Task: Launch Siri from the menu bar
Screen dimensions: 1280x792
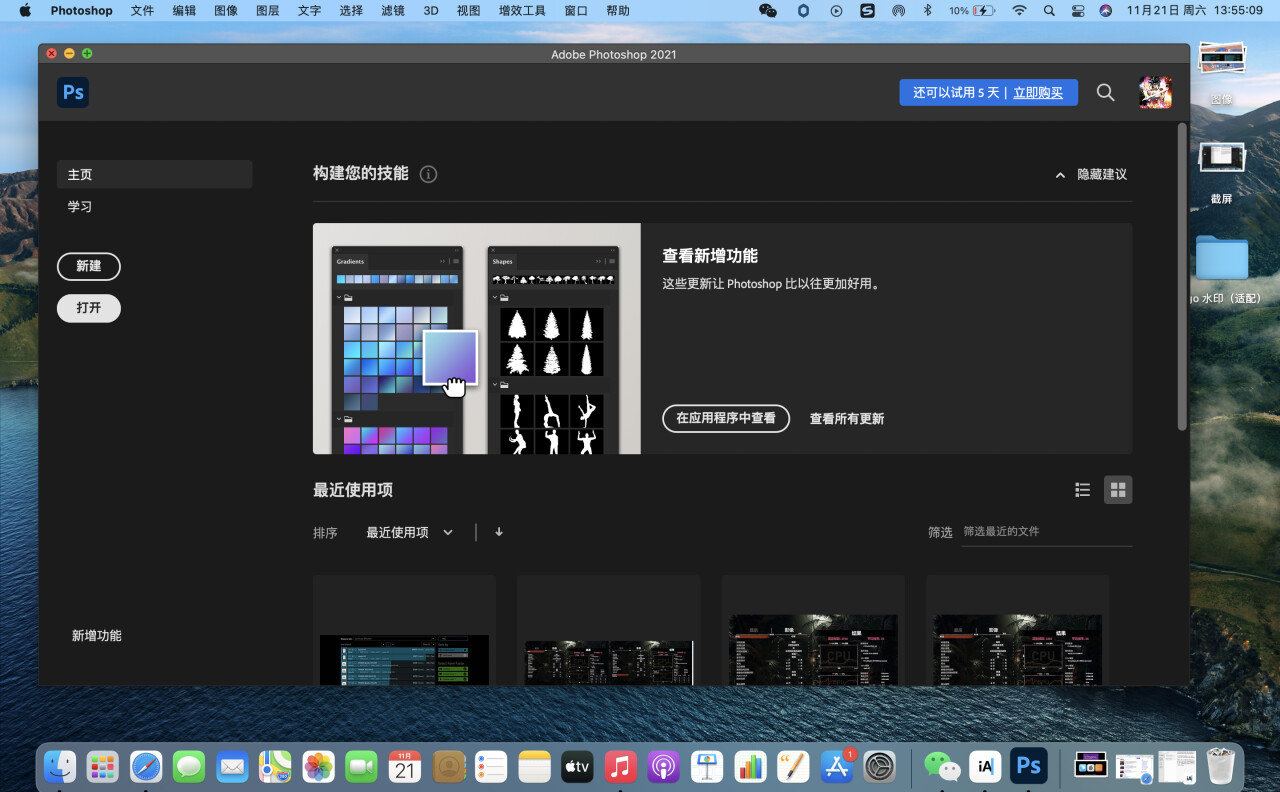Action: click(x=1105, y=10)
